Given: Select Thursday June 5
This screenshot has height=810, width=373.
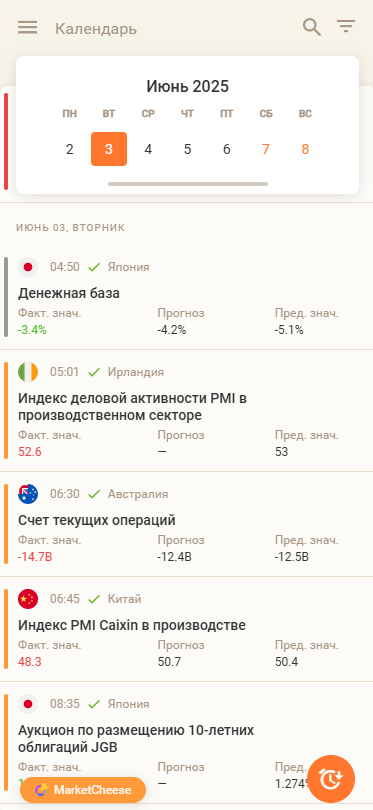Looking at the screenshot, I should [188, 149].
